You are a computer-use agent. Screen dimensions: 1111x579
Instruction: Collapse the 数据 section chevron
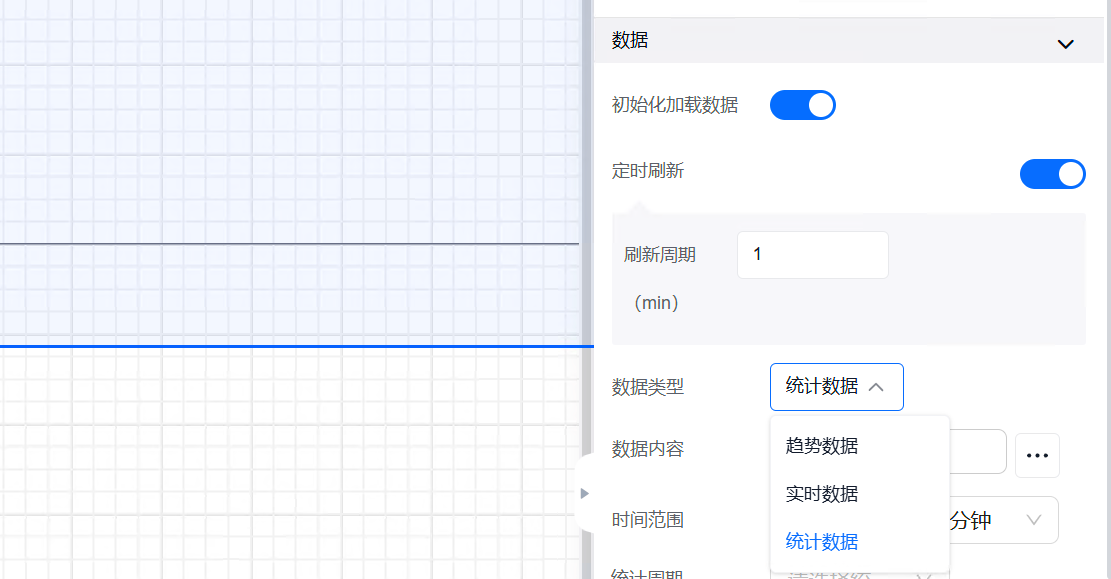(x=1065, y=44)
